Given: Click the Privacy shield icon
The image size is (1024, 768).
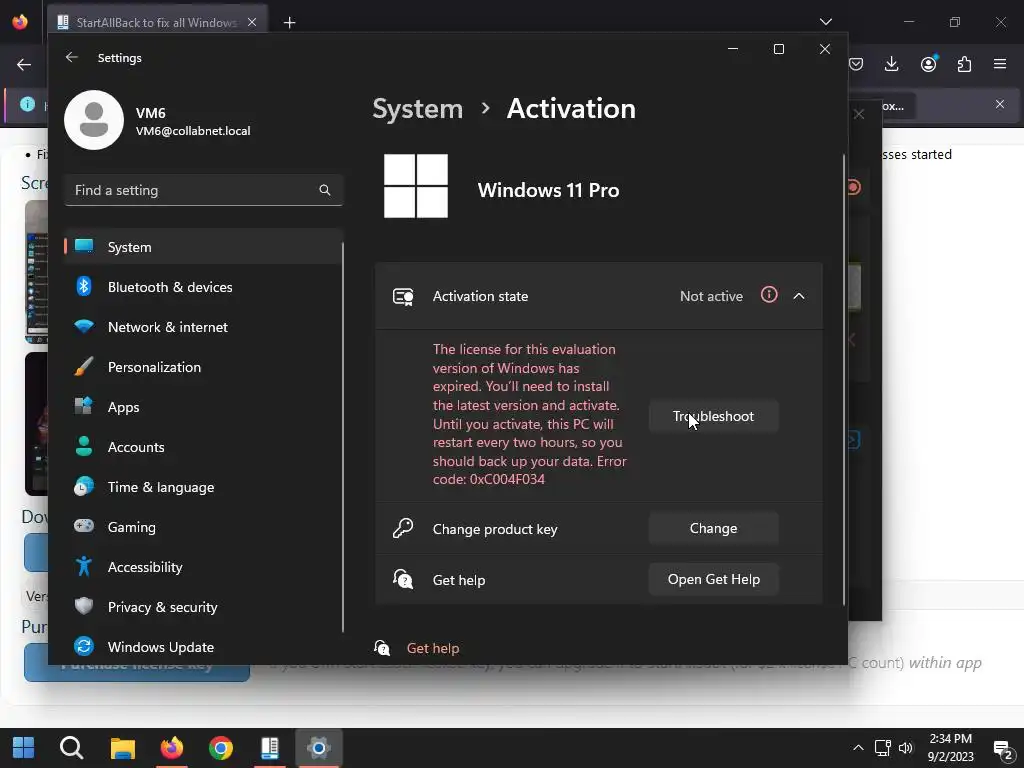Looking at the screenshot, I should point(84,606).
